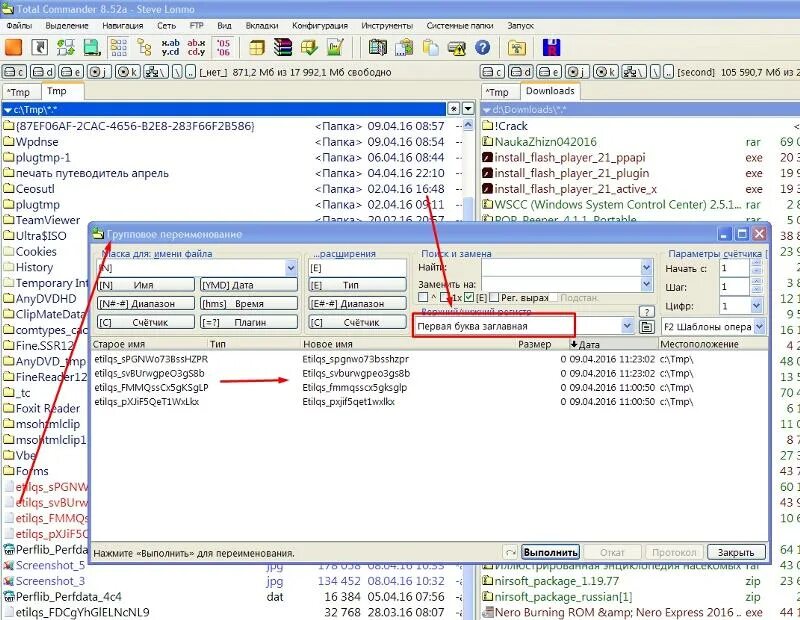
Task: Insert [YMD] Дата placeholder button
Action: [x=249, y=285]
